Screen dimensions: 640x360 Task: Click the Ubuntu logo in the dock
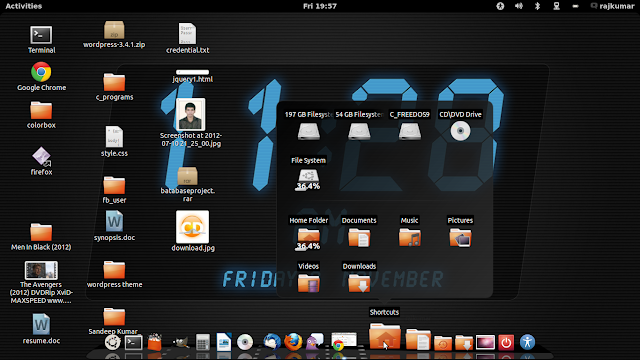point(113,342)
